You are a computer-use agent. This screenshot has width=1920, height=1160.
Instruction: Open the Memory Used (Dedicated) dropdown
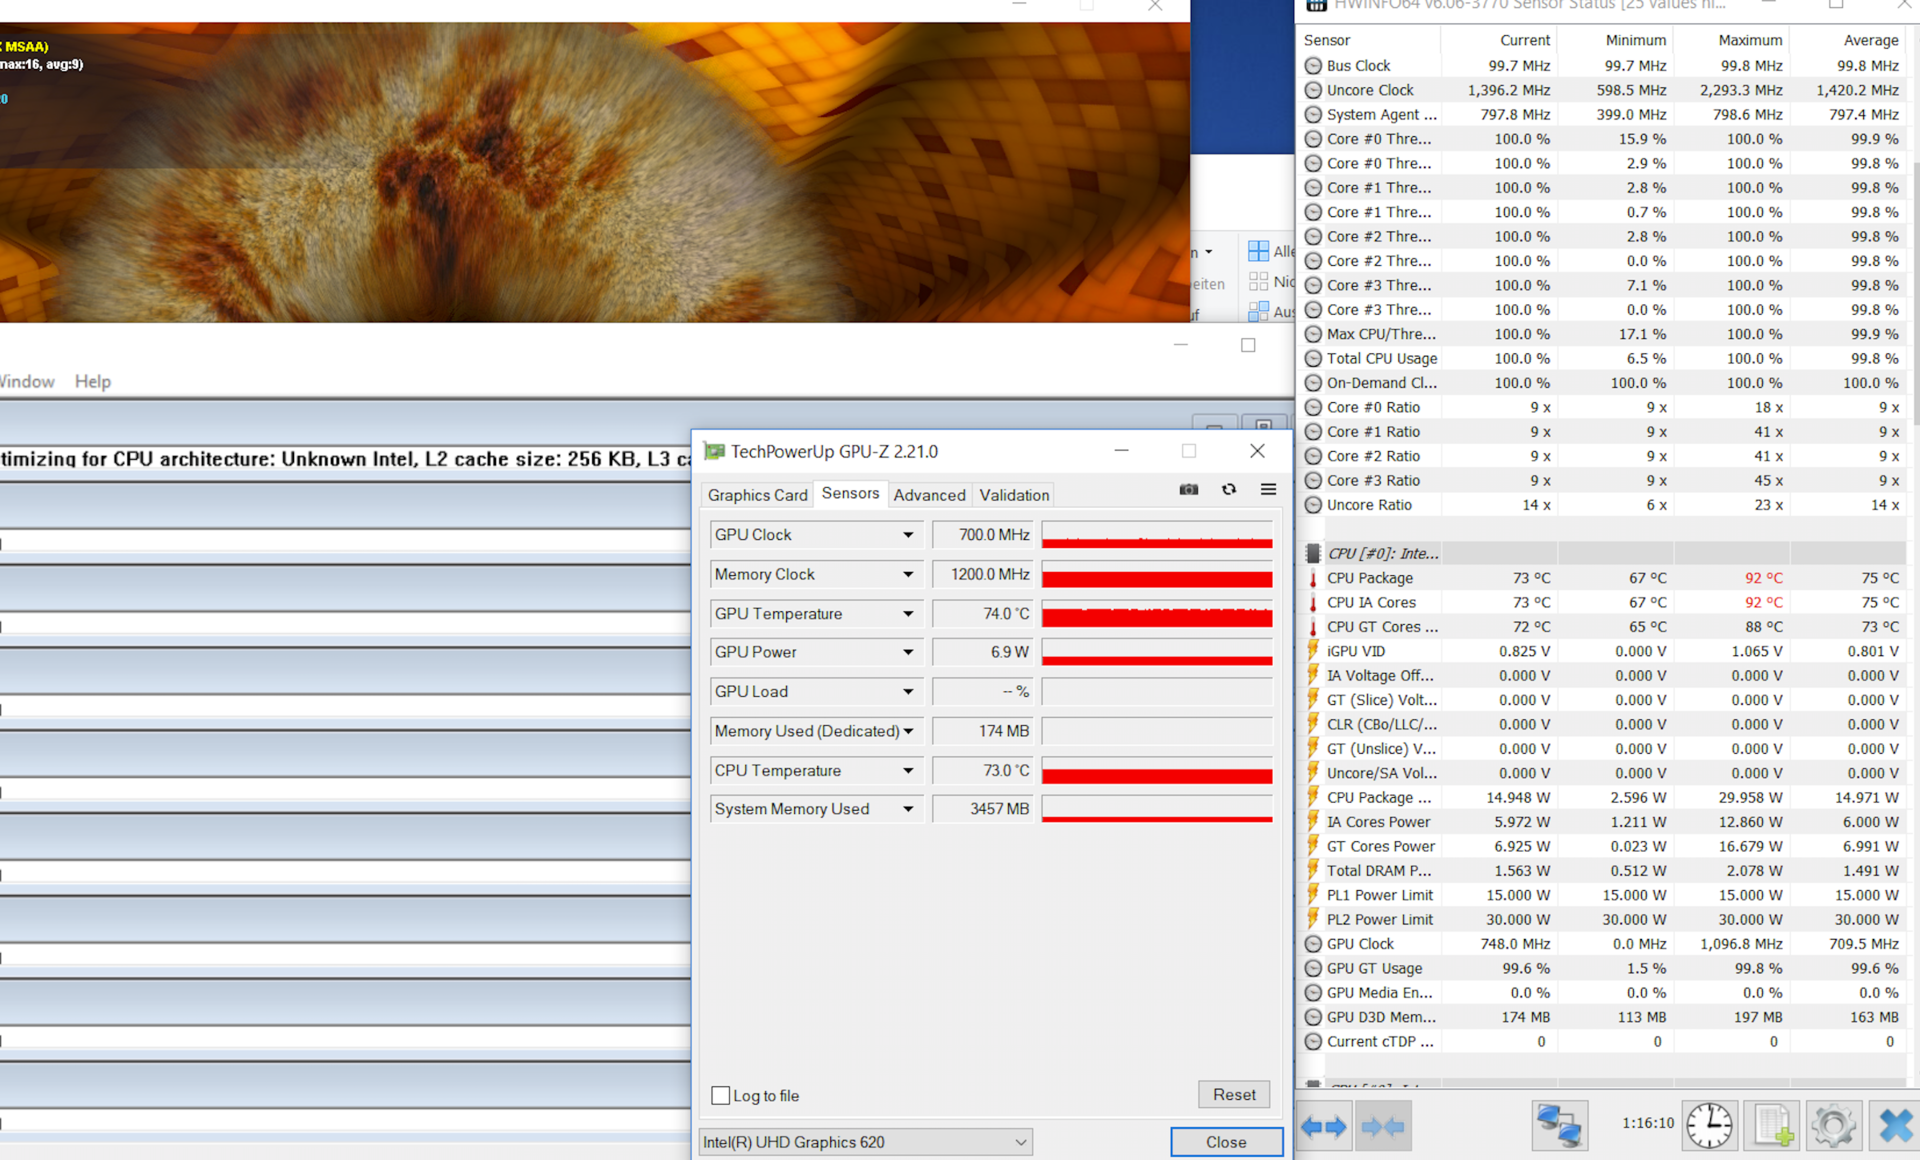[908, 731]
